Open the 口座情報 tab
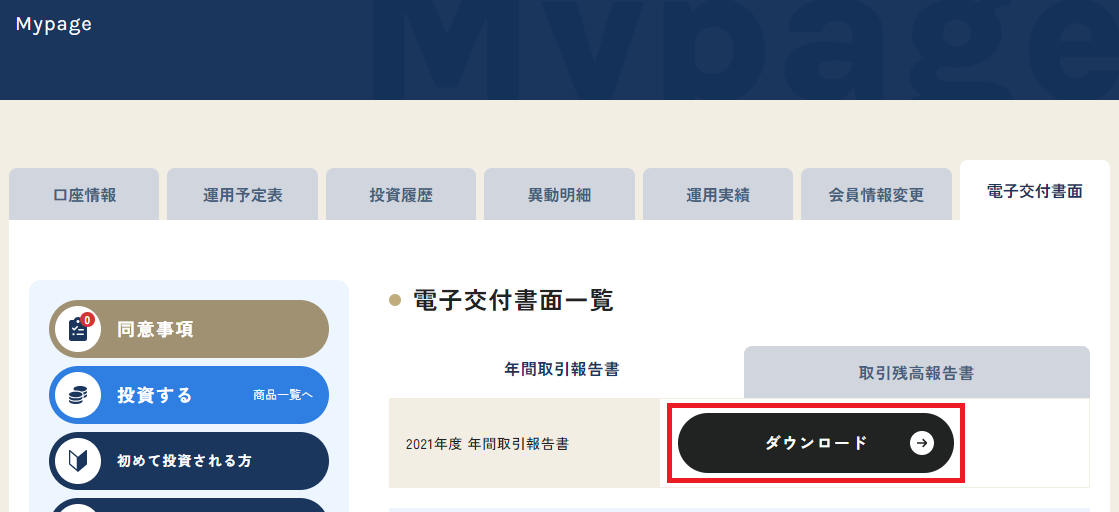Image resolution: width=1119 pixels, height=512 pixels. pyautogui.click(x=84, y=194)
